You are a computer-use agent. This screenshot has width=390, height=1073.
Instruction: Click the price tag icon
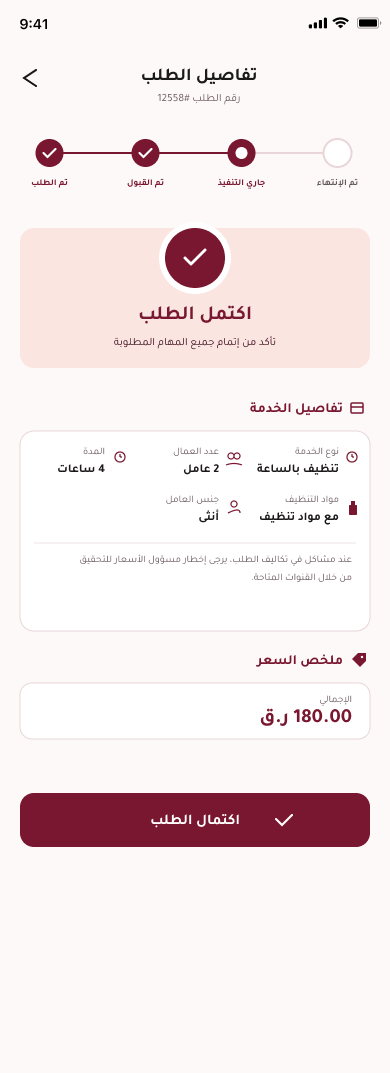359,660
